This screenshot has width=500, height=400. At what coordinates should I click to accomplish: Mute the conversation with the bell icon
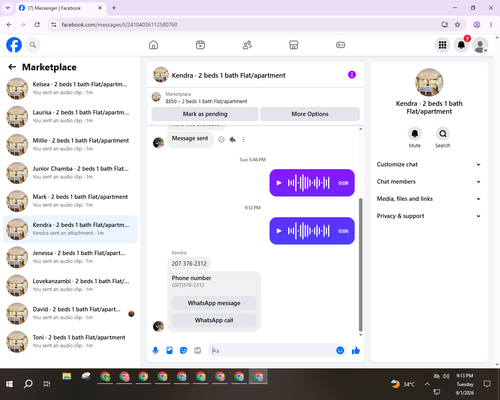[x=415, y=134]
